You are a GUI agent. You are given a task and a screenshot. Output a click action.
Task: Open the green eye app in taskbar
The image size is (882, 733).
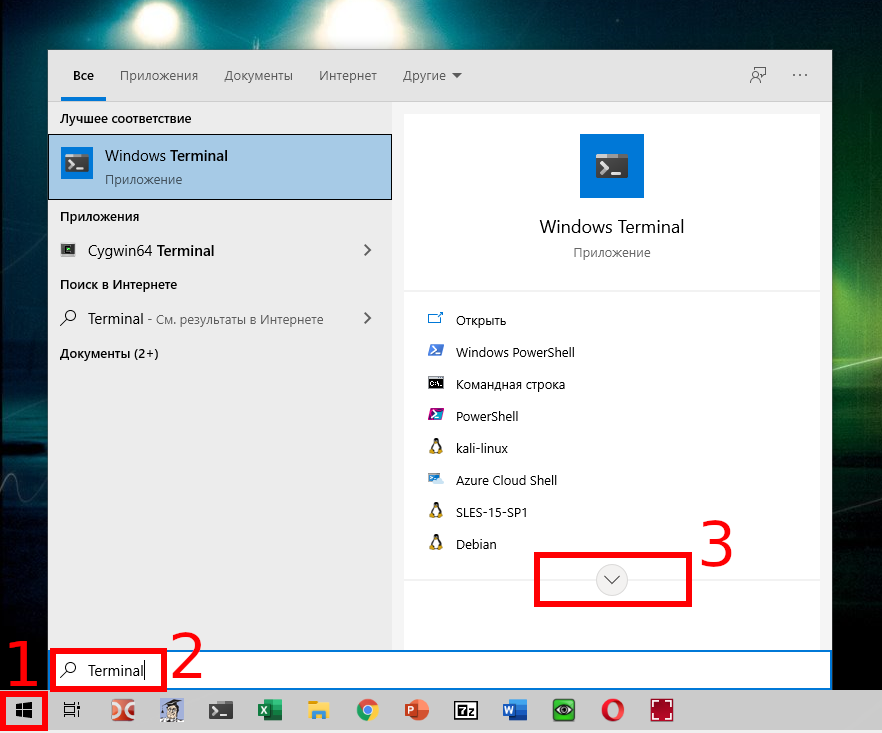pos(564,710)
